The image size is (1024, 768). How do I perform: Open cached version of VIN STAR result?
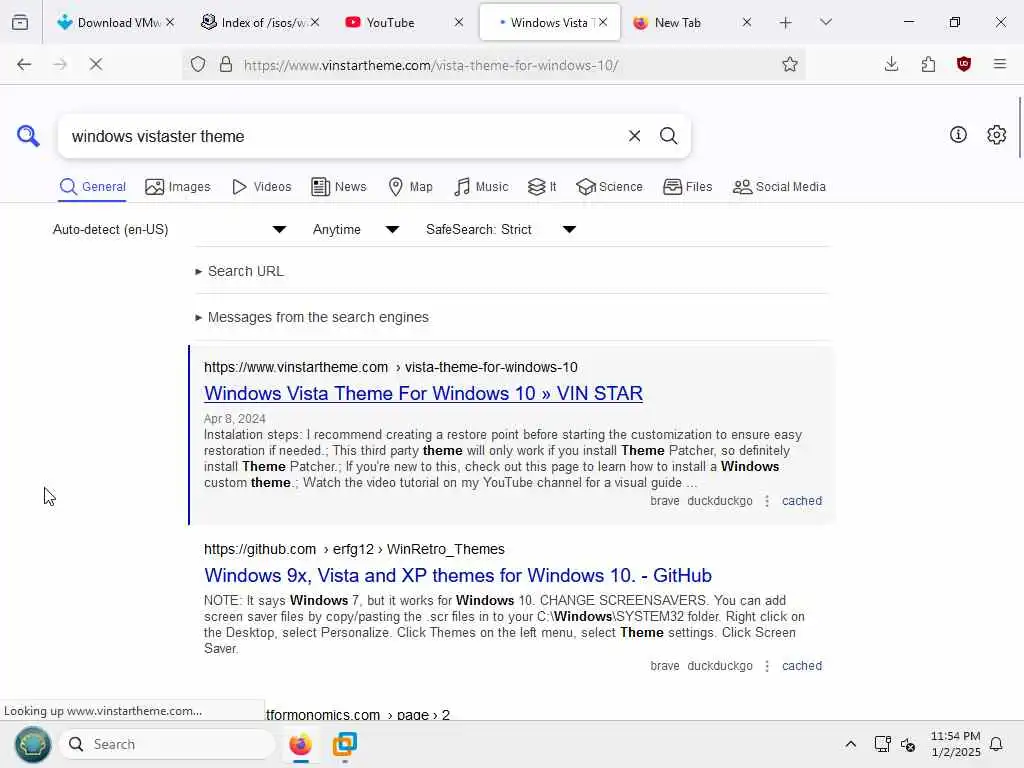pos(802,501)
